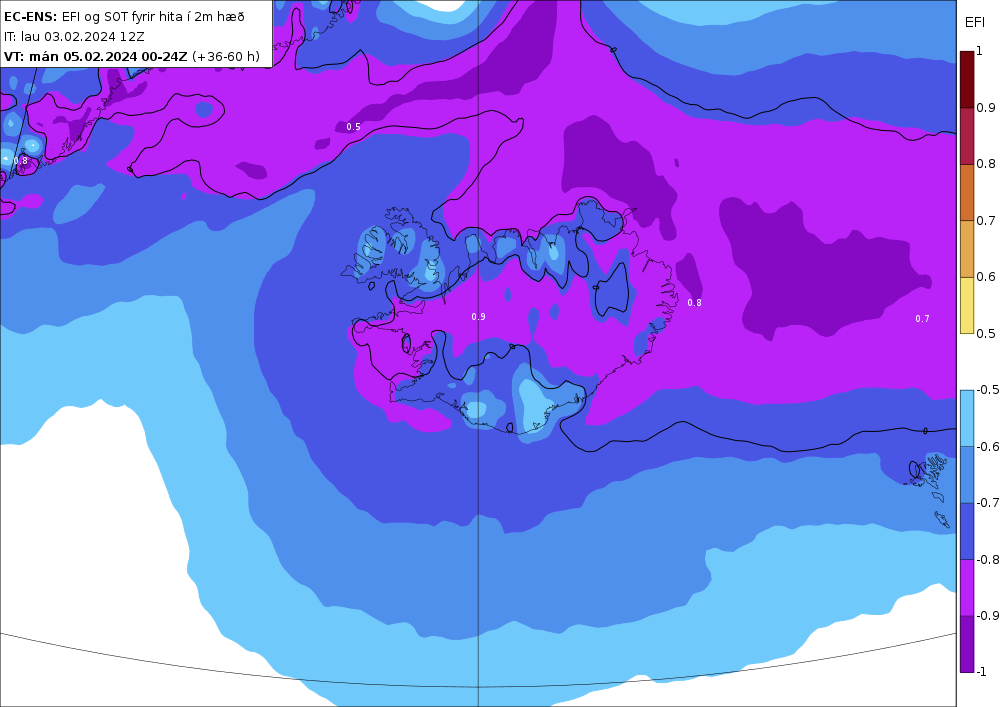The width and height of the screenshot is (1000, 707).
Task: Click the 0.7 contour label near right edge
Action: [x=922, y=319]
